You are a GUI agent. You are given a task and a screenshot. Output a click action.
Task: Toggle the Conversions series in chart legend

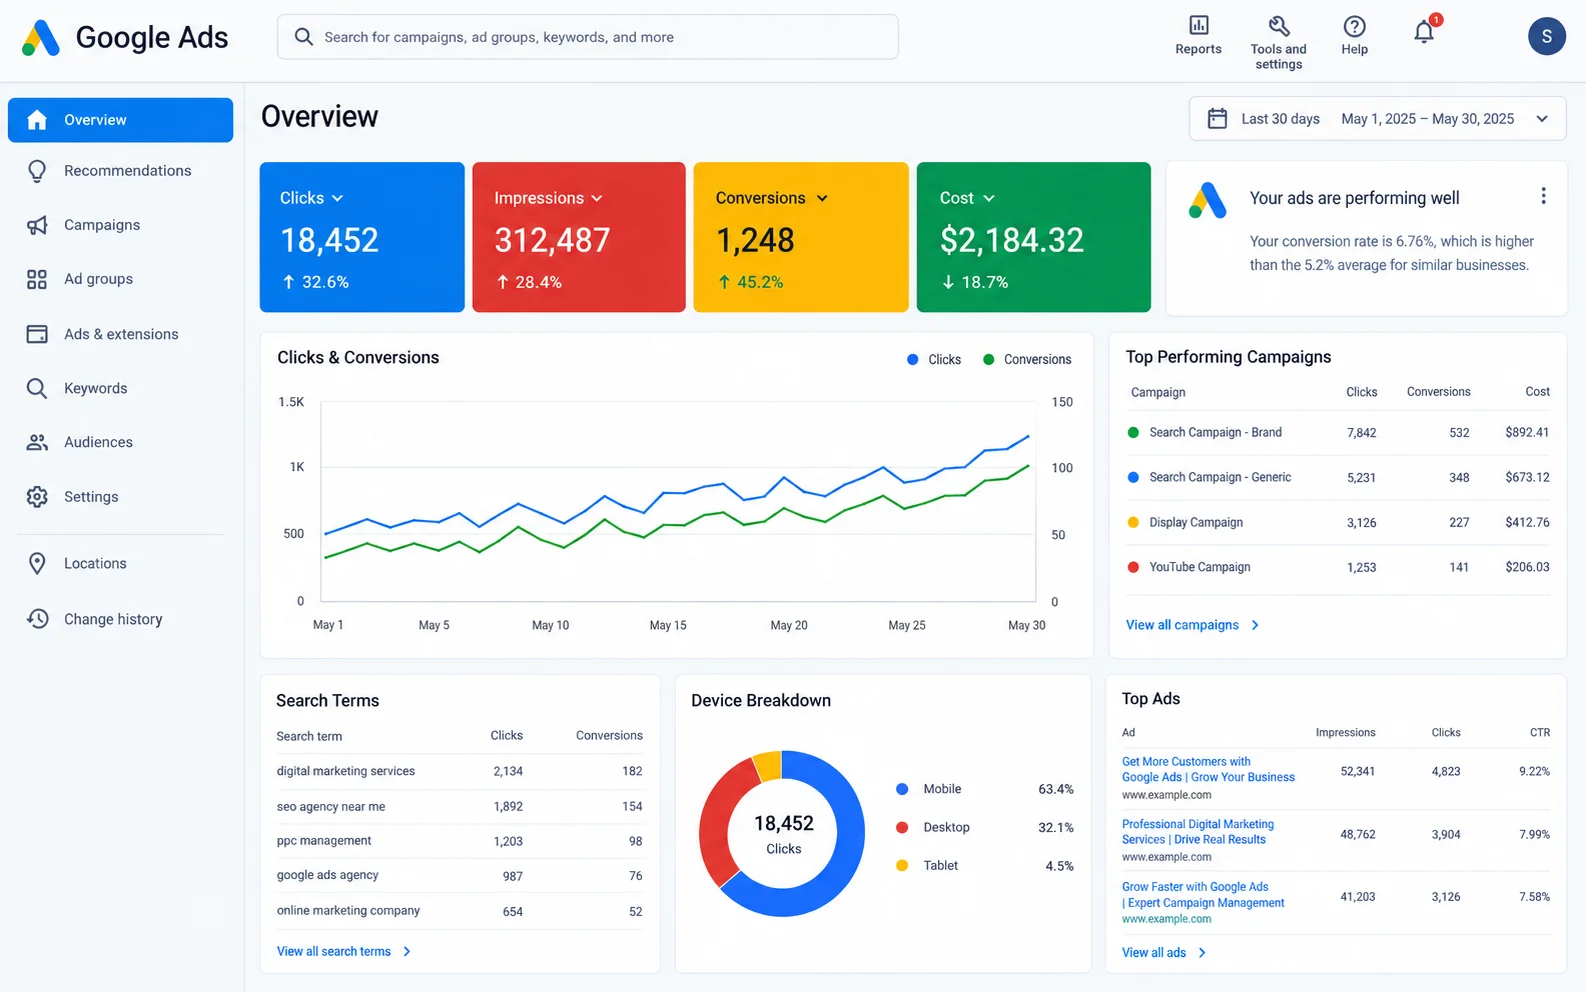click(x=1027, y=360)
